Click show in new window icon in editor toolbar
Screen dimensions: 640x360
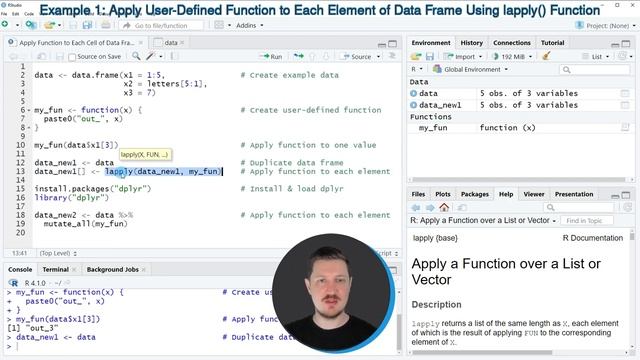[42, 56]
